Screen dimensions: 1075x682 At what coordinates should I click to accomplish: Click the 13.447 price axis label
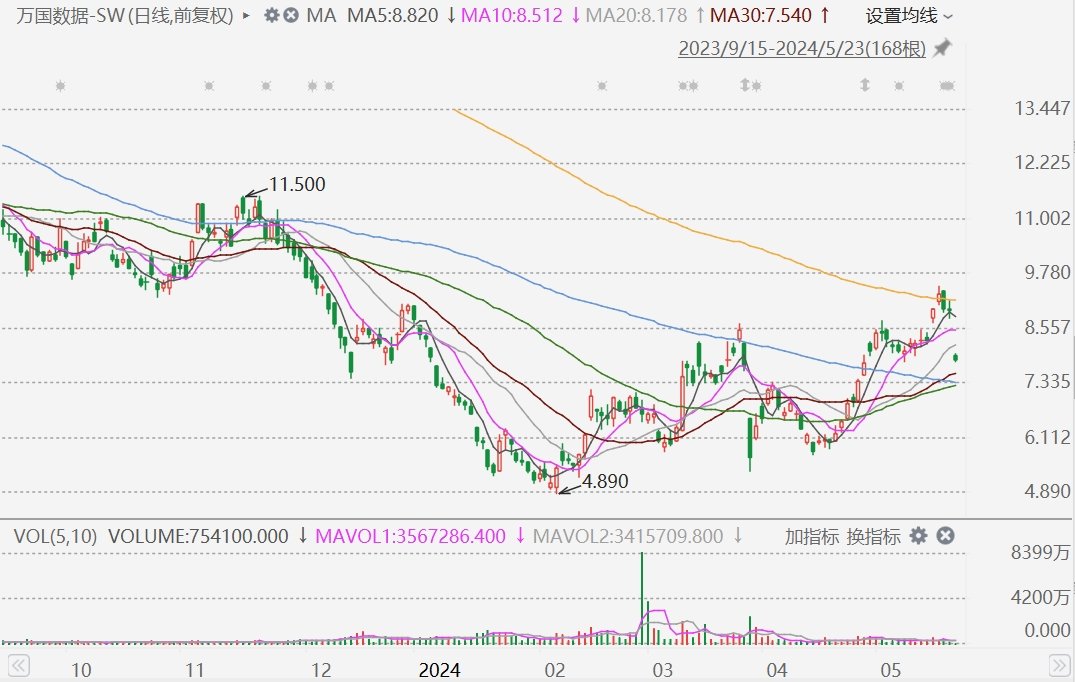(x=1042, y=108)
